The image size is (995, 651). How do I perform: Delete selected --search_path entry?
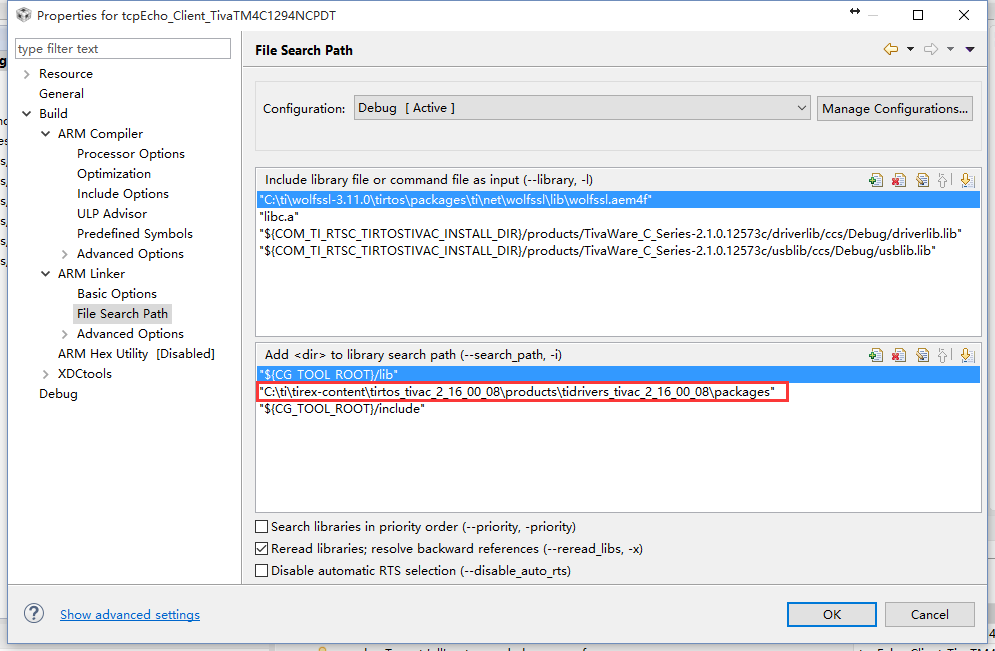coord(899,355)
